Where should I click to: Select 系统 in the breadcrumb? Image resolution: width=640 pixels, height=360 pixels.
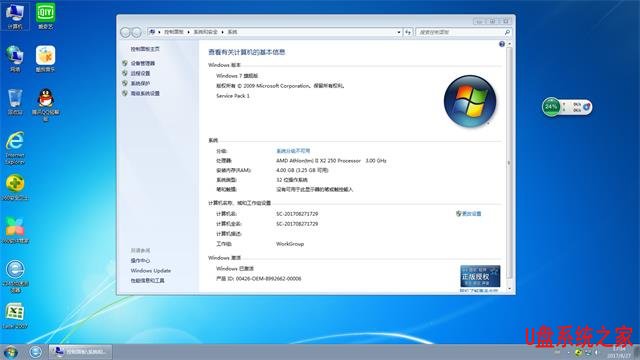pos(232,32)
